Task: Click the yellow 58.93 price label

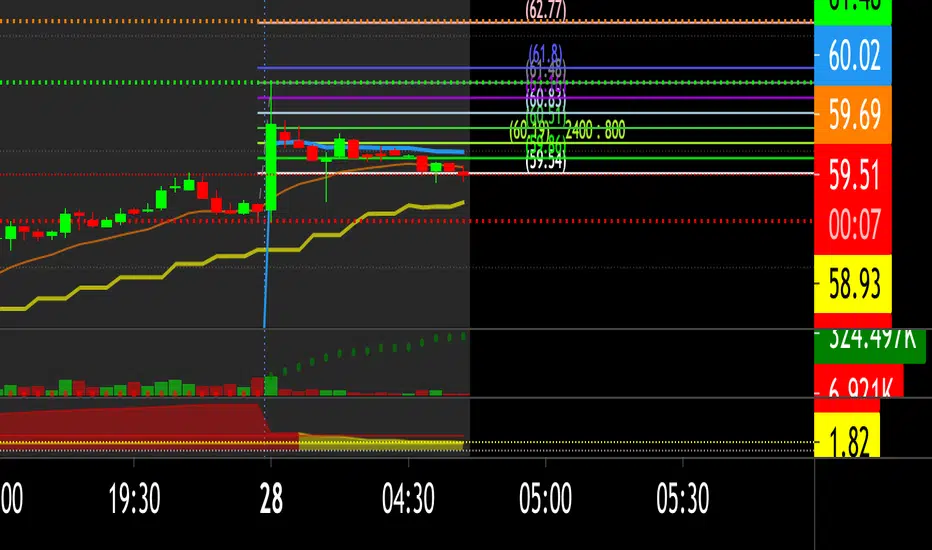Action: click(852, 284)
